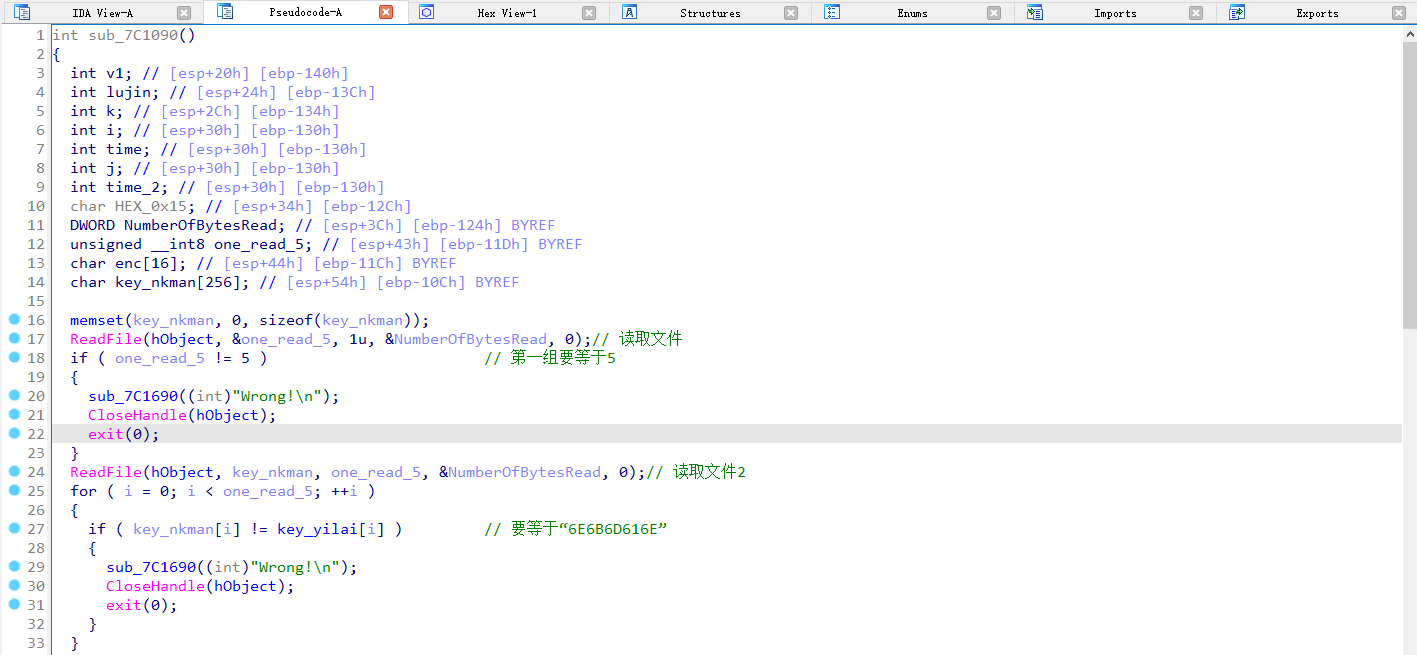Screen dimensions: 1417x655
Task: Switch to the IDA View-A tab
Action: pyautogui.click(x=102, y=13)
